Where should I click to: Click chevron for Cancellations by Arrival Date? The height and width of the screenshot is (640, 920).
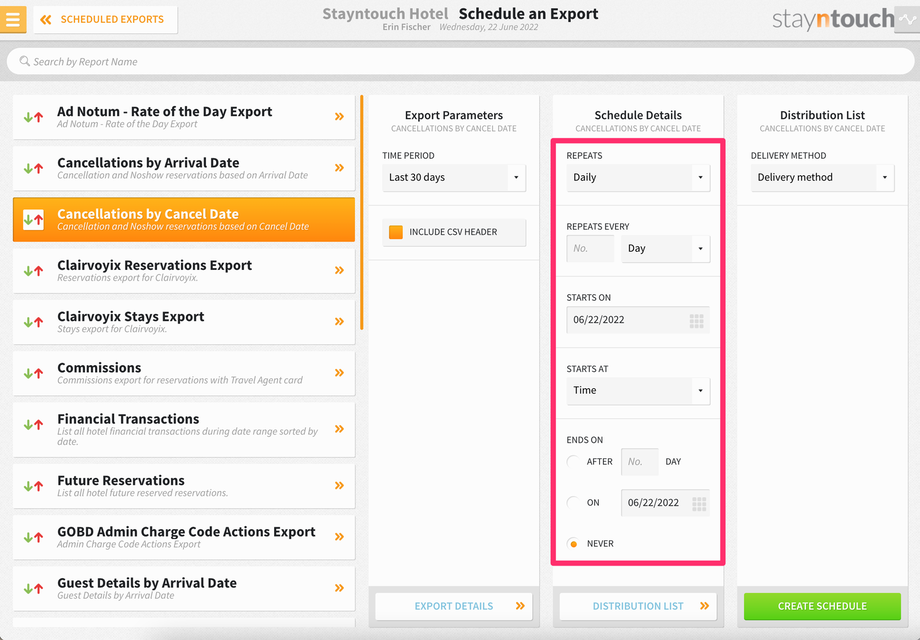tap(339, 168)
